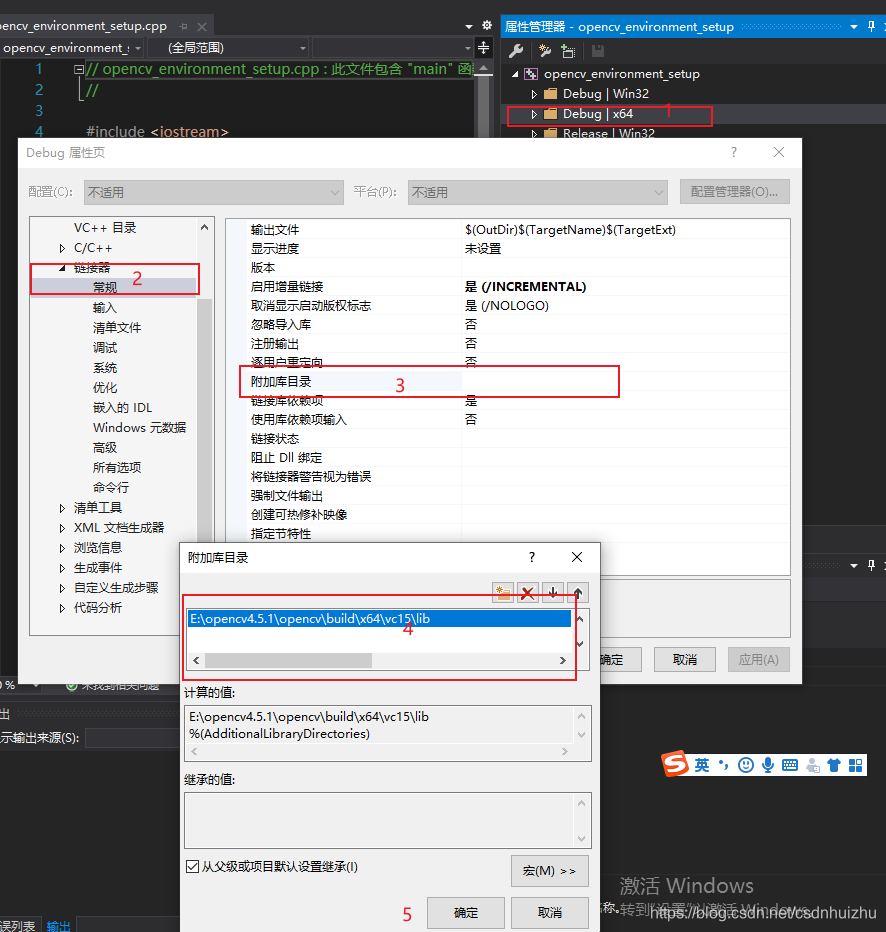Click 确定 in the 附加库目录 dialog
Viewport: 886px width, 932px height.
(466, 912)
